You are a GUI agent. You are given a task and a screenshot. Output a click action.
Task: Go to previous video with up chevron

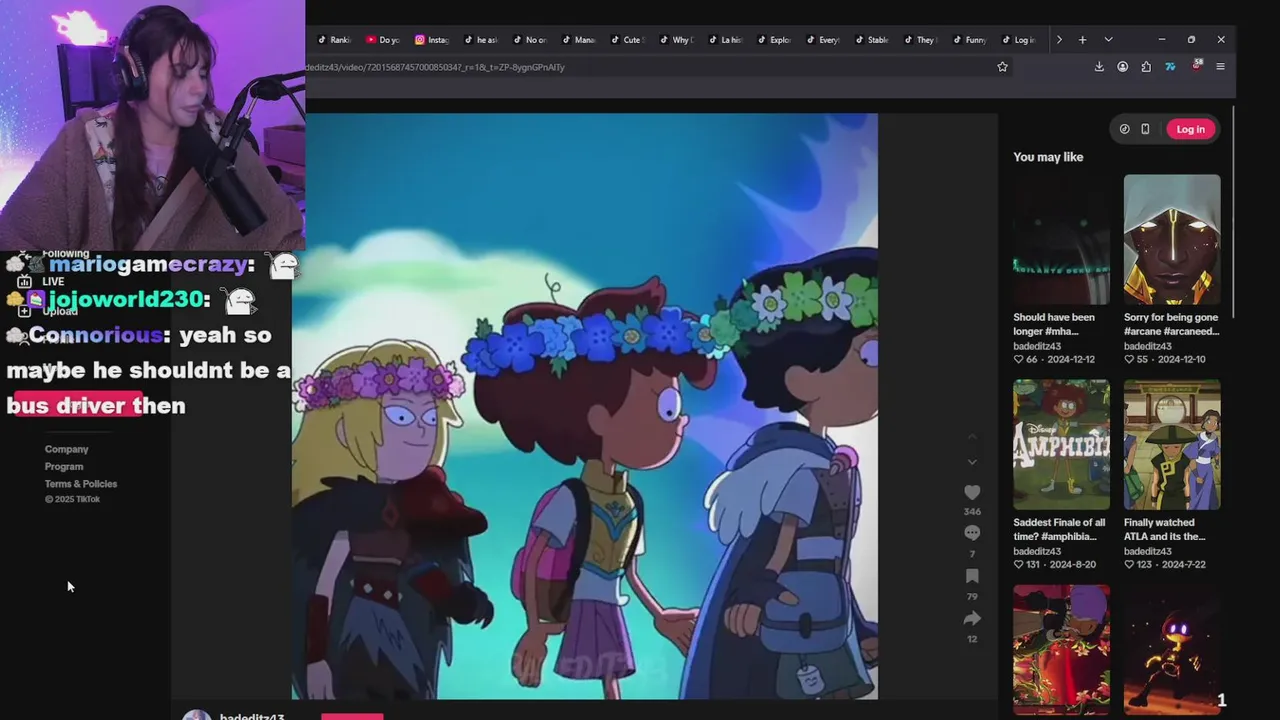pyautogui.click(x=972, y=437)
